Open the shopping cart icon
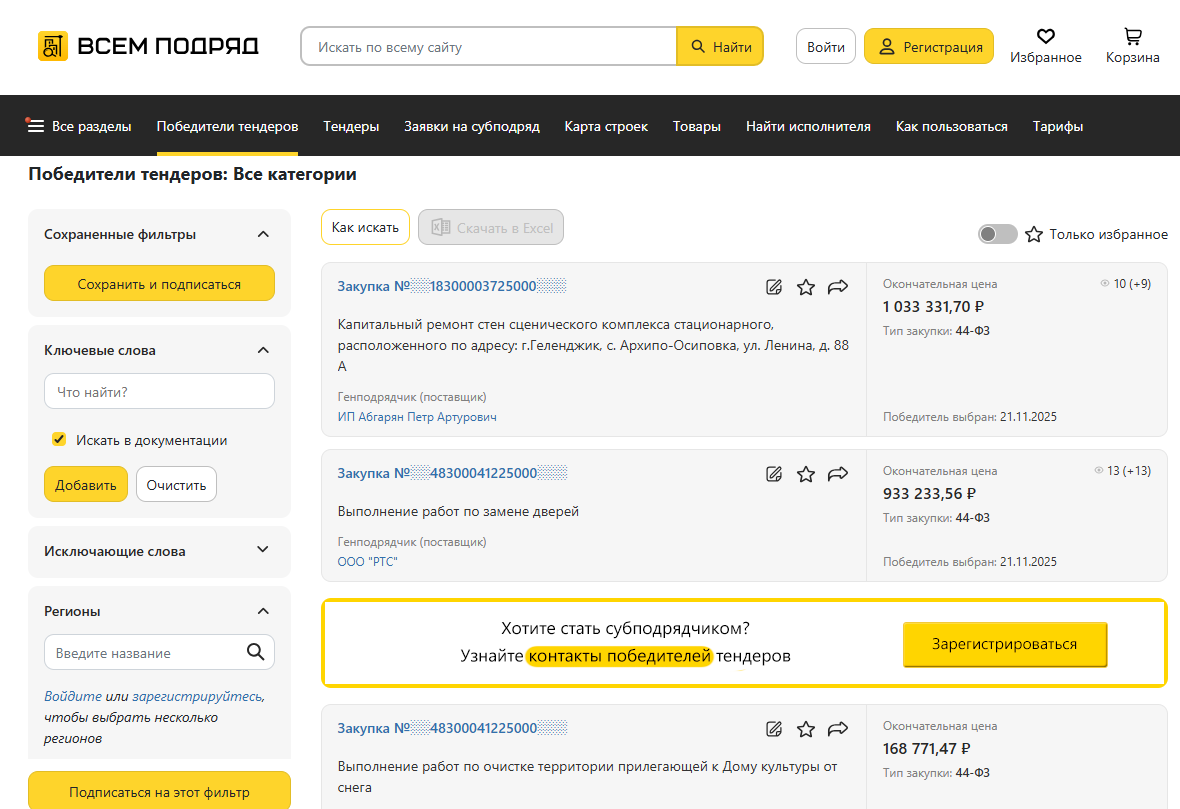Image resolution: width=1180 pixels, height=809 pixels. pos(1132,37)
